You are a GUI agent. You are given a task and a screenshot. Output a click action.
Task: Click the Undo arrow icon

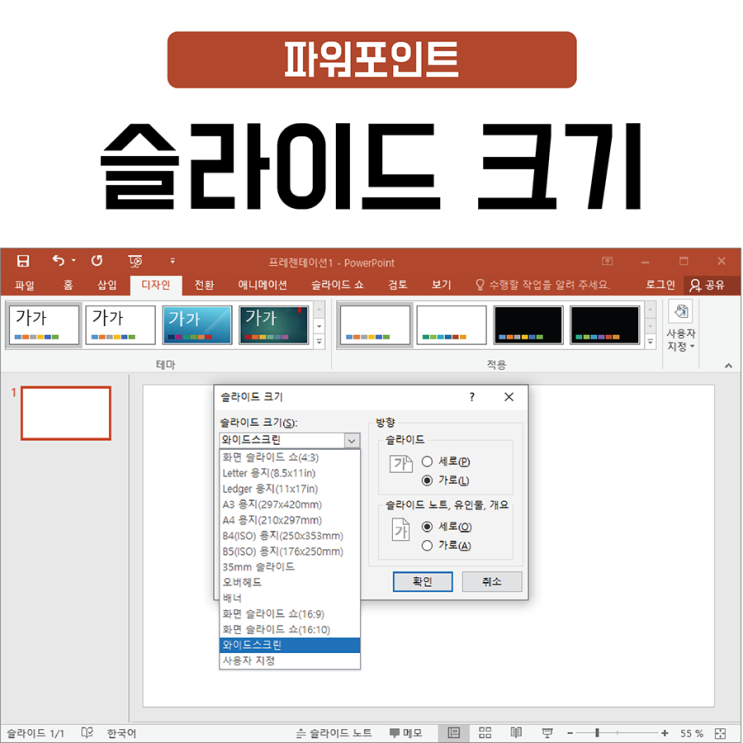point(58,260)
